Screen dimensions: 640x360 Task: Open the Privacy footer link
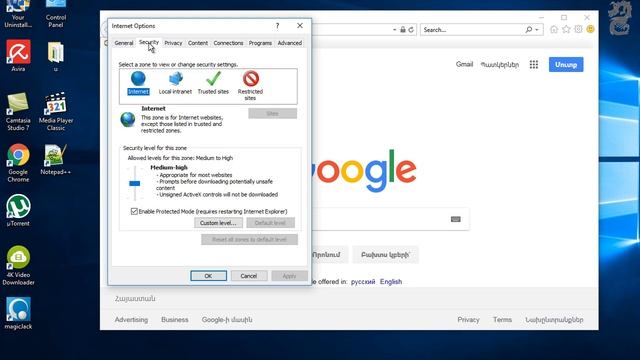coord(468,320)
